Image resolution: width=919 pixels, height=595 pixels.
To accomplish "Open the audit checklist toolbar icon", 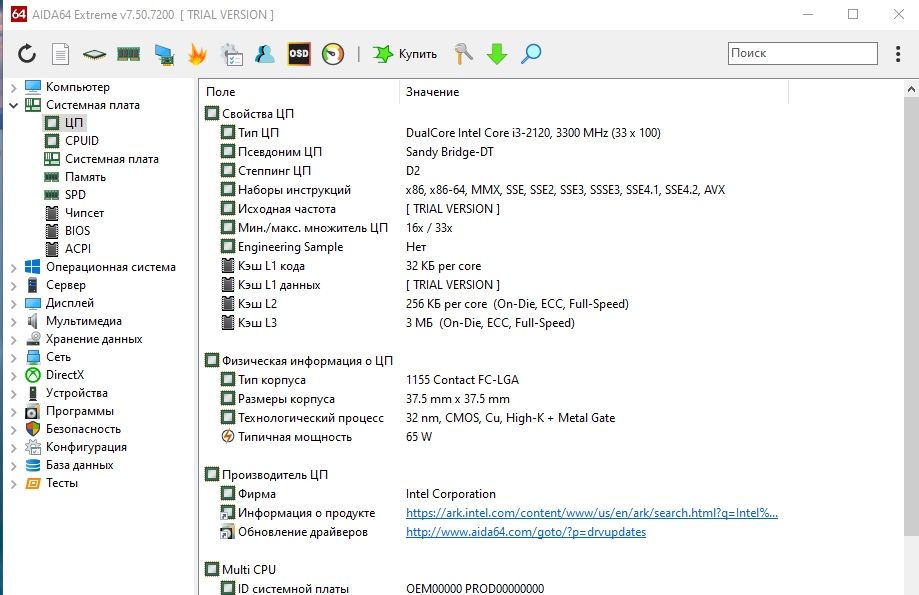I will click(232, 54).
